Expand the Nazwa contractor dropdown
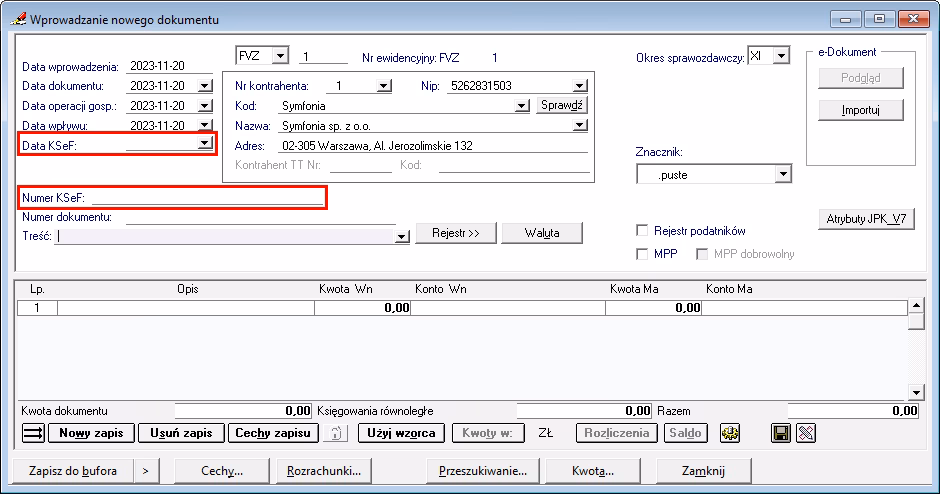This screenshot has height=494, width=940. (579, 125)
